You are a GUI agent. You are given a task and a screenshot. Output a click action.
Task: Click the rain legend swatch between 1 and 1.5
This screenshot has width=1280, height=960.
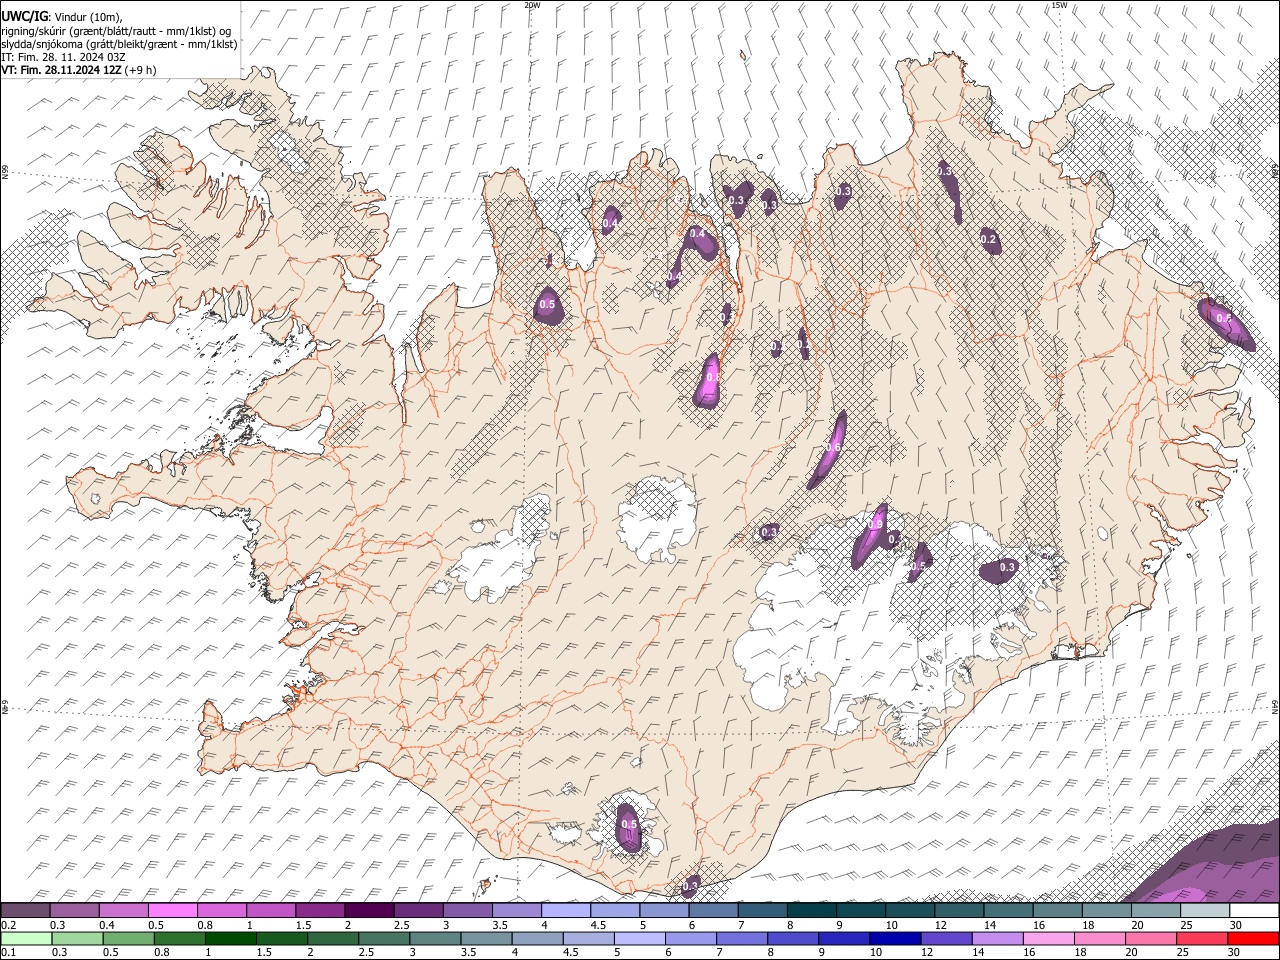tap(230, 939)
